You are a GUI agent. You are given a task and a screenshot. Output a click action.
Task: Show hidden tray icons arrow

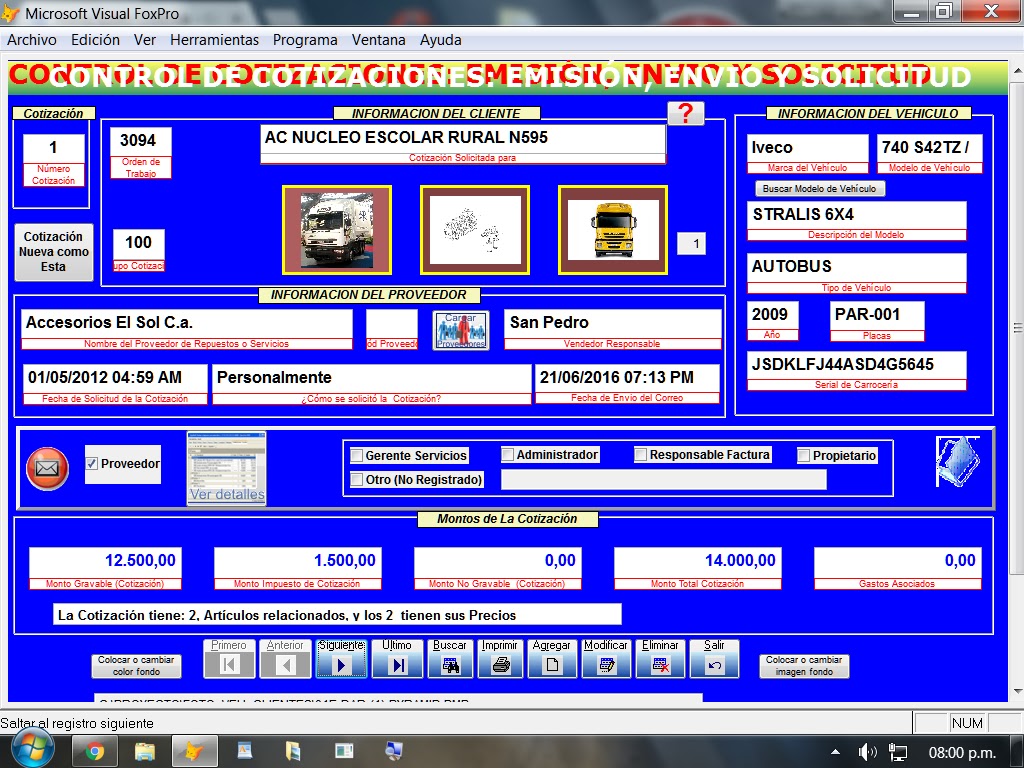835,752
